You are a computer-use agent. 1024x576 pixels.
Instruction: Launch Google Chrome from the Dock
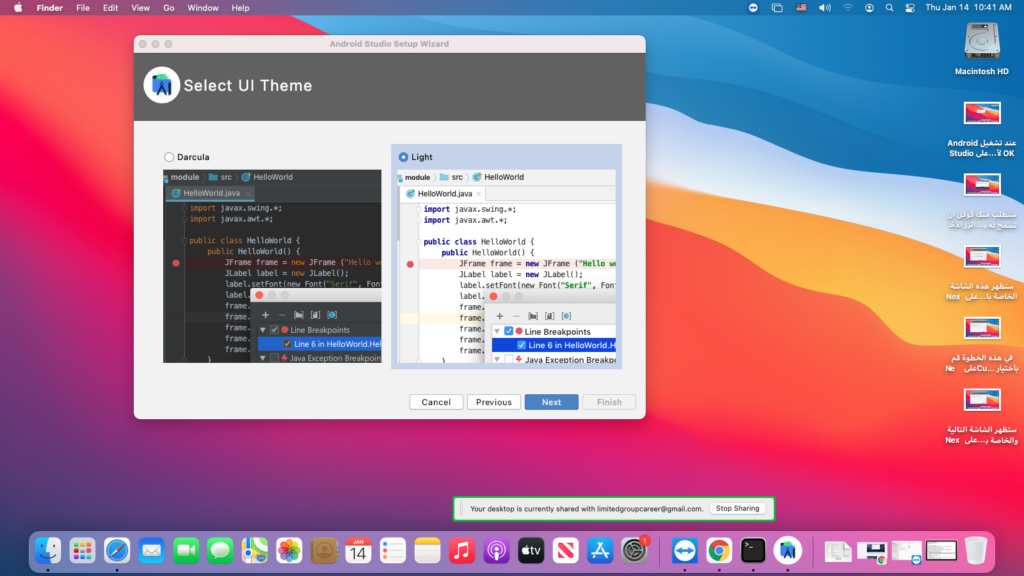[719, 551]
